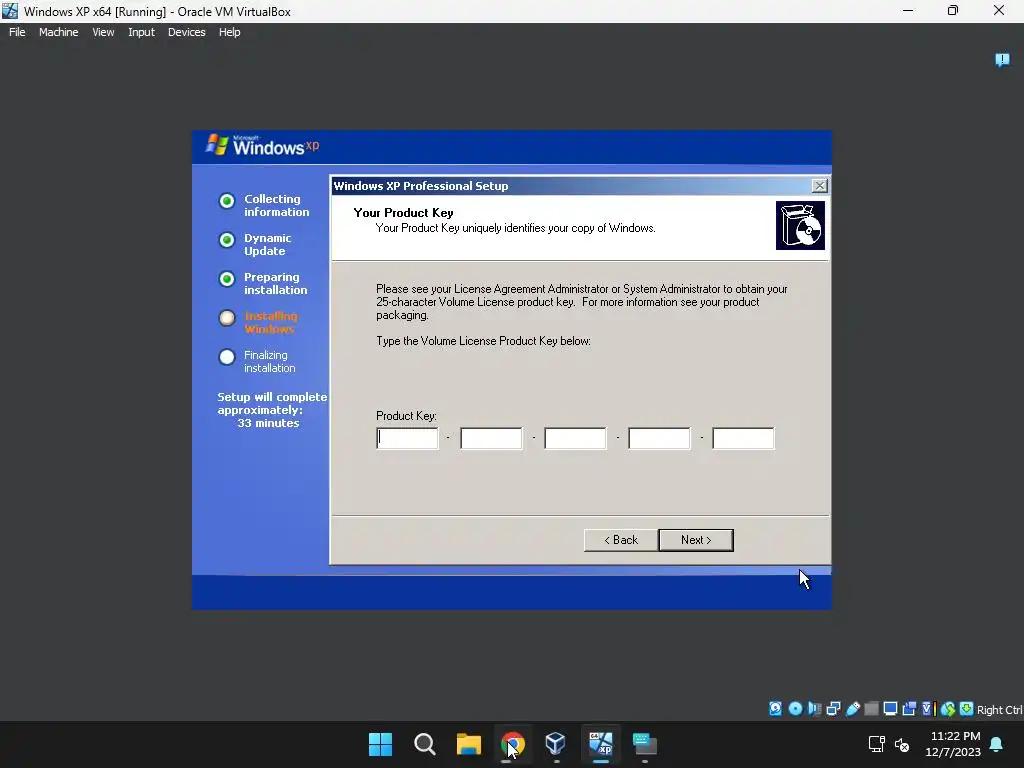Click the Dynamic Update step indicator
This screenshot has width=1024, height=768.
pyautogui.click(x=227, y=240)
